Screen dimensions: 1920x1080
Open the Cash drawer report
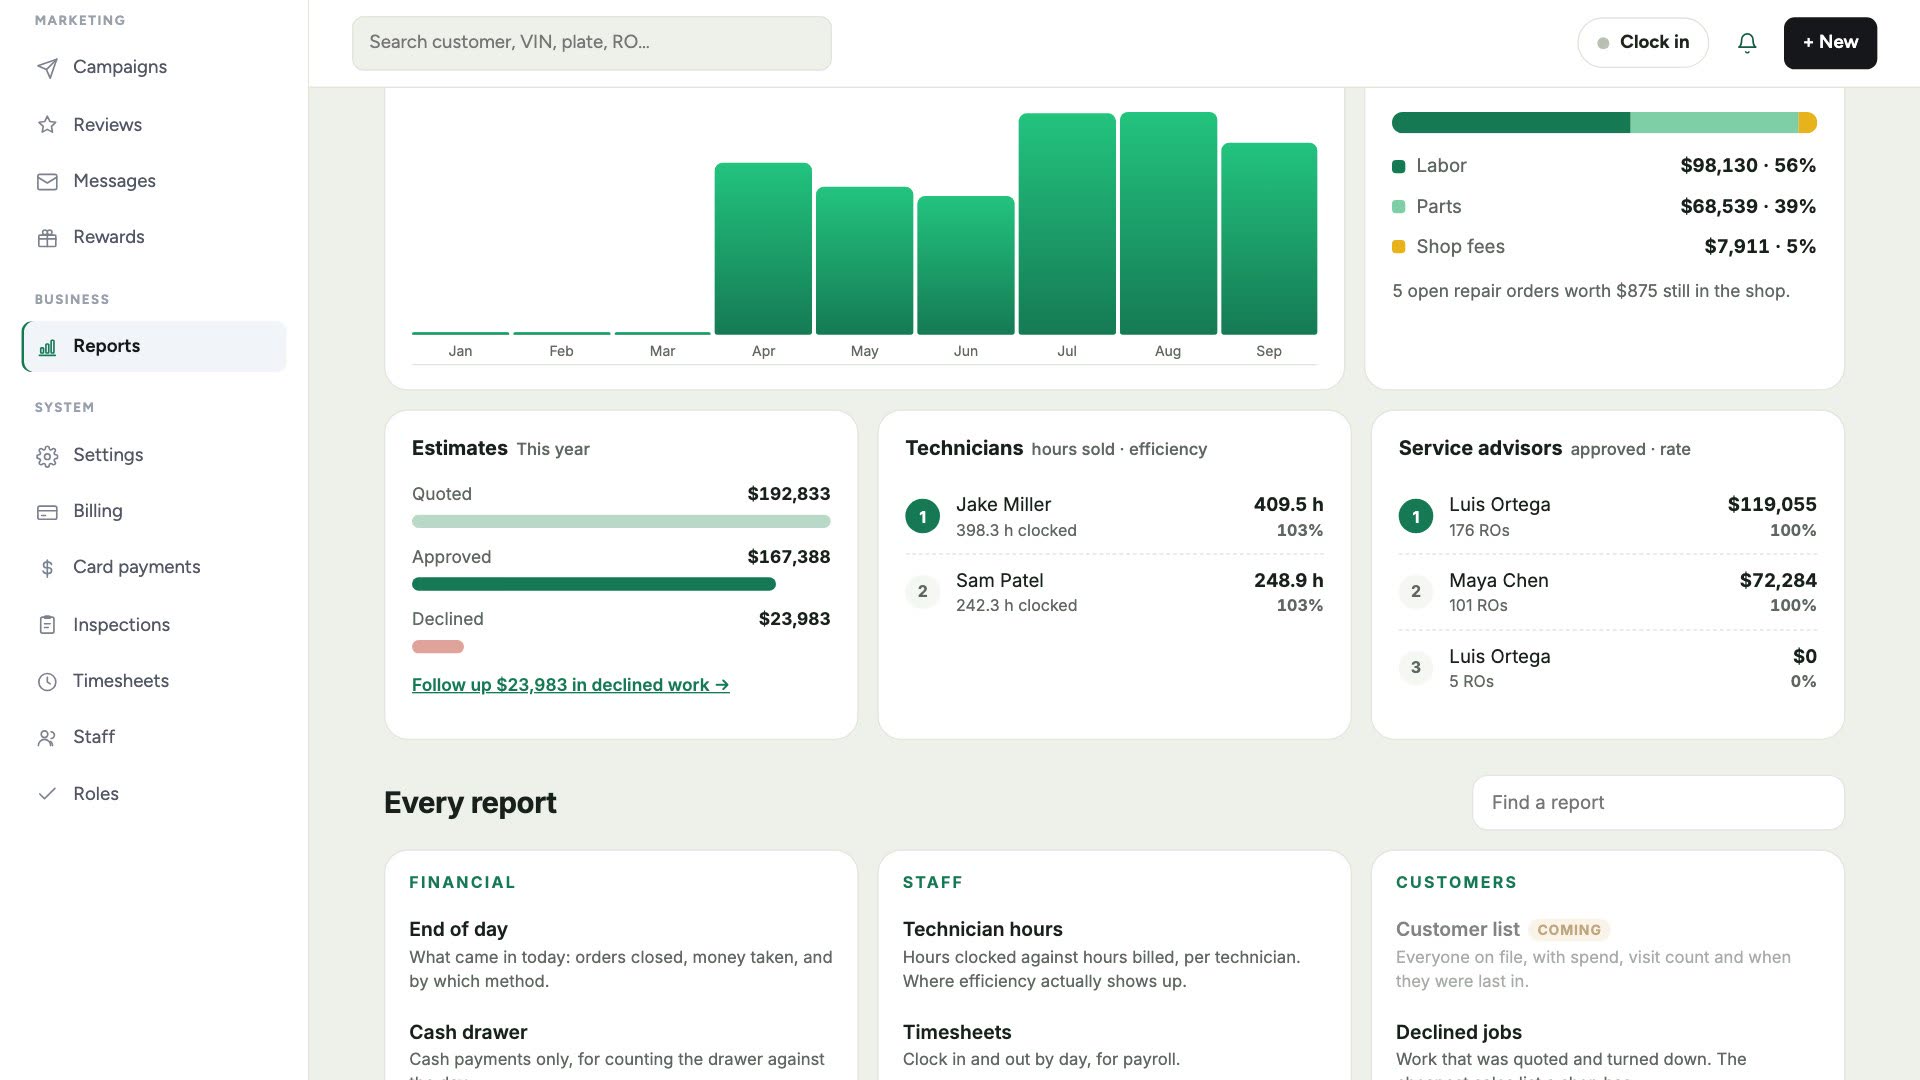468,1032
